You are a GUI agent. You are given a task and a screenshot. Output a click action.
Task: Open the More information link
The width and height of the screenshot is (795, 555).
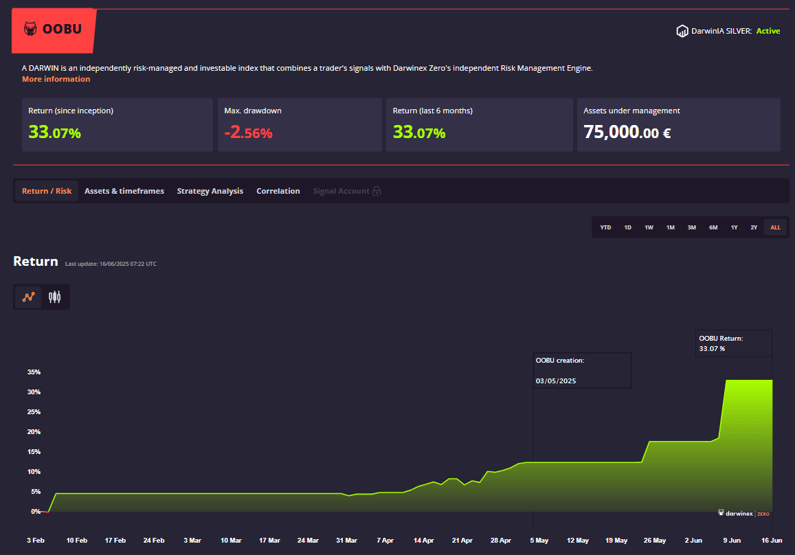click(x=56, y=79)
